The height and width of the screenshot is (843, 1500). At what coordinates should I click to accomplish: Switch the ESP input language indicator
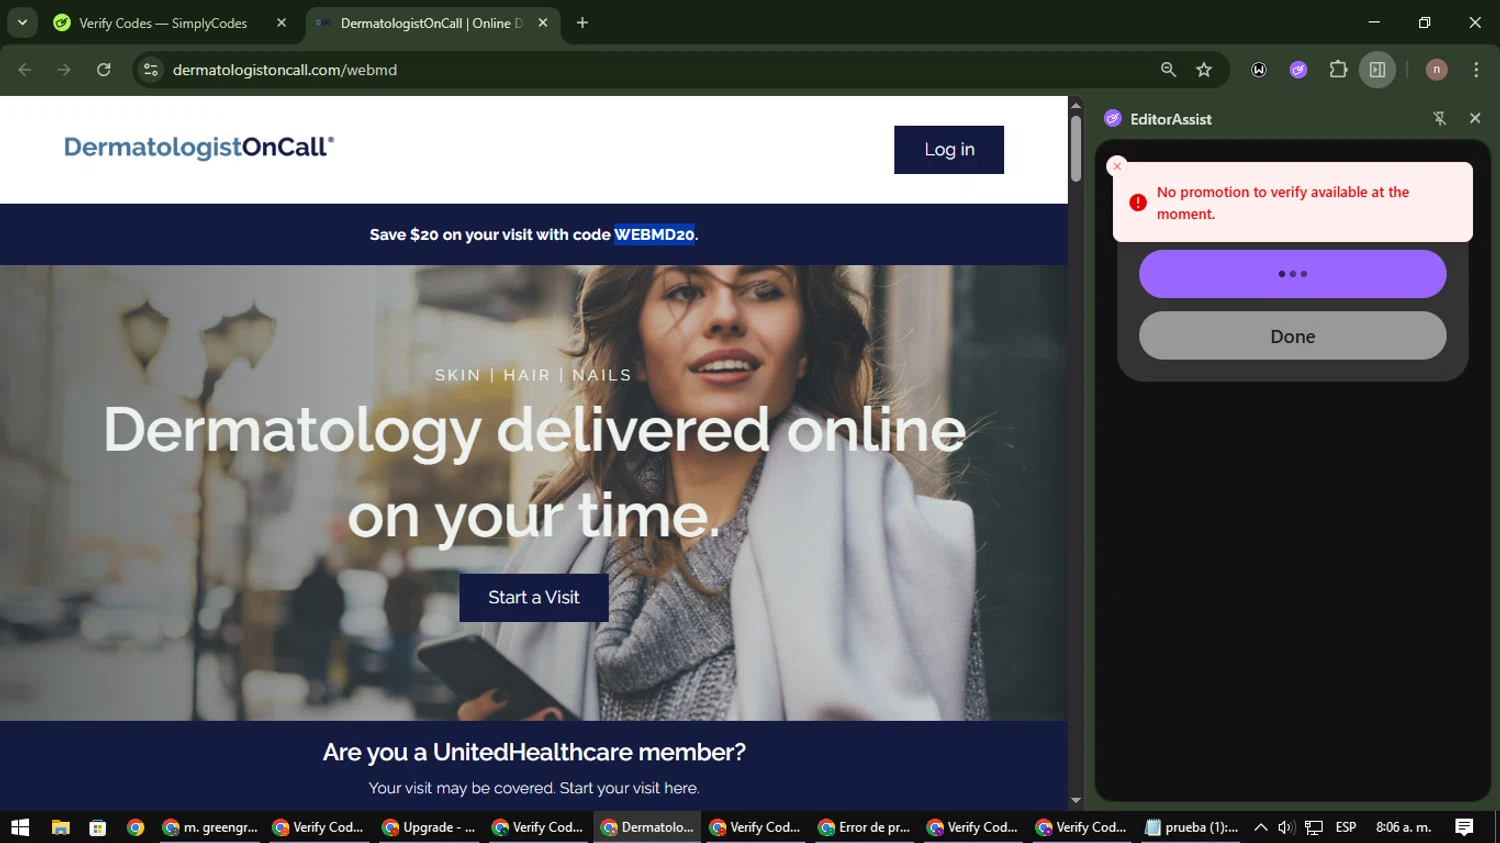(1346, 827)
